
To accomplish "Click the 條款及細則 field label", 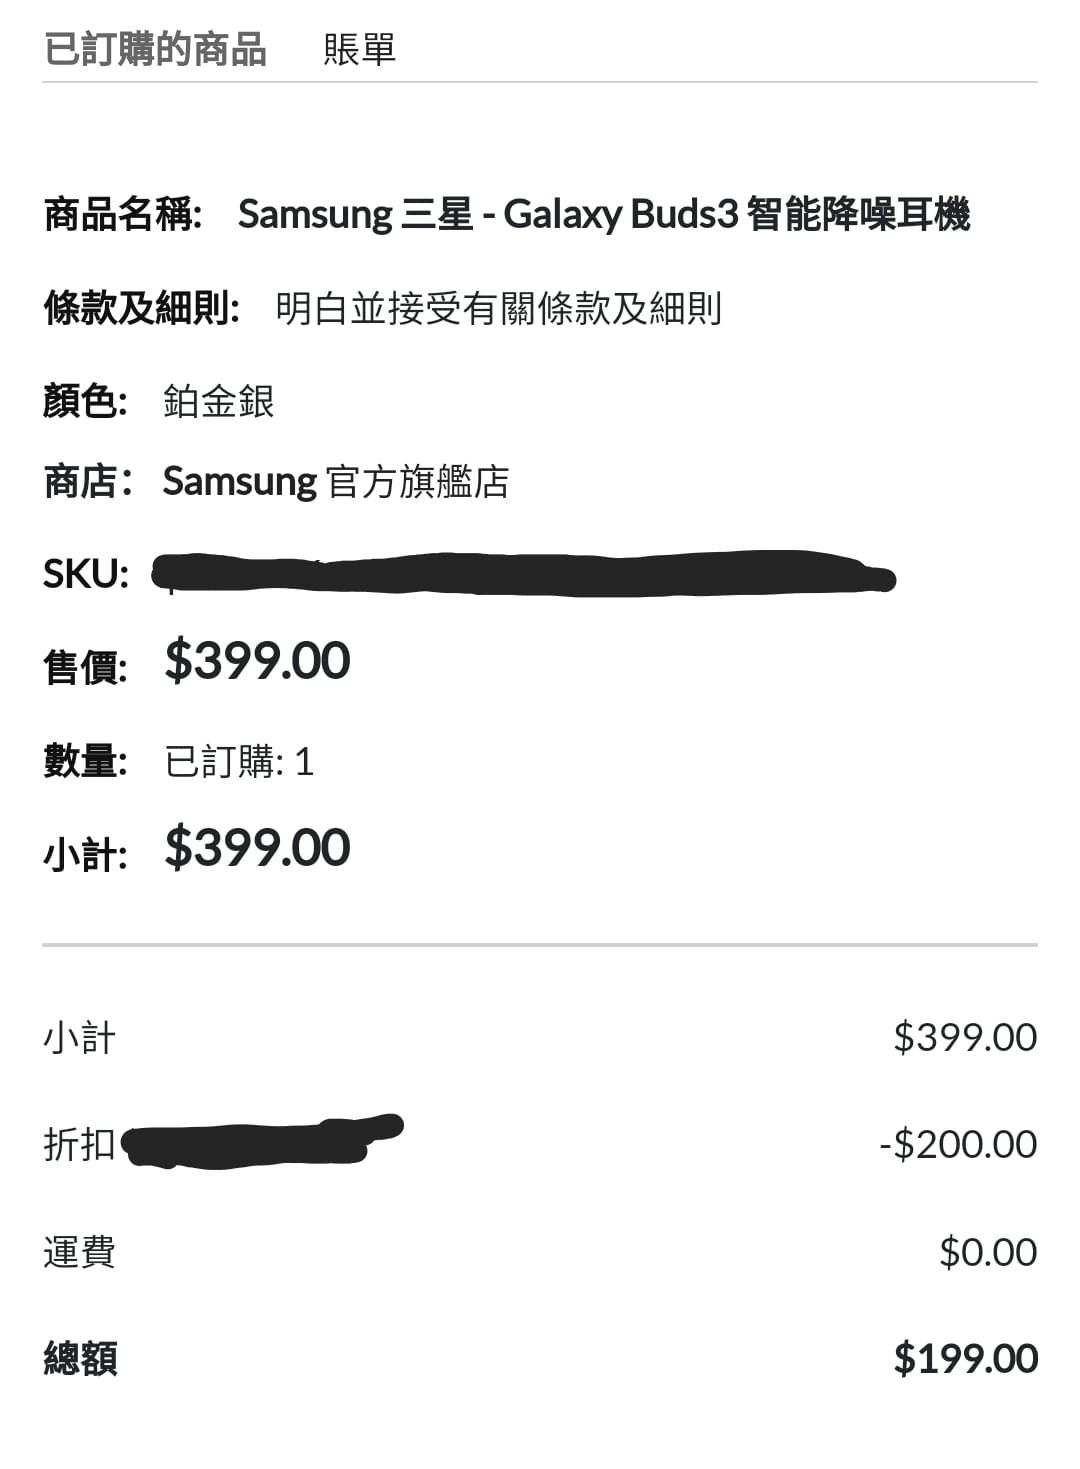I will point(142,308).
